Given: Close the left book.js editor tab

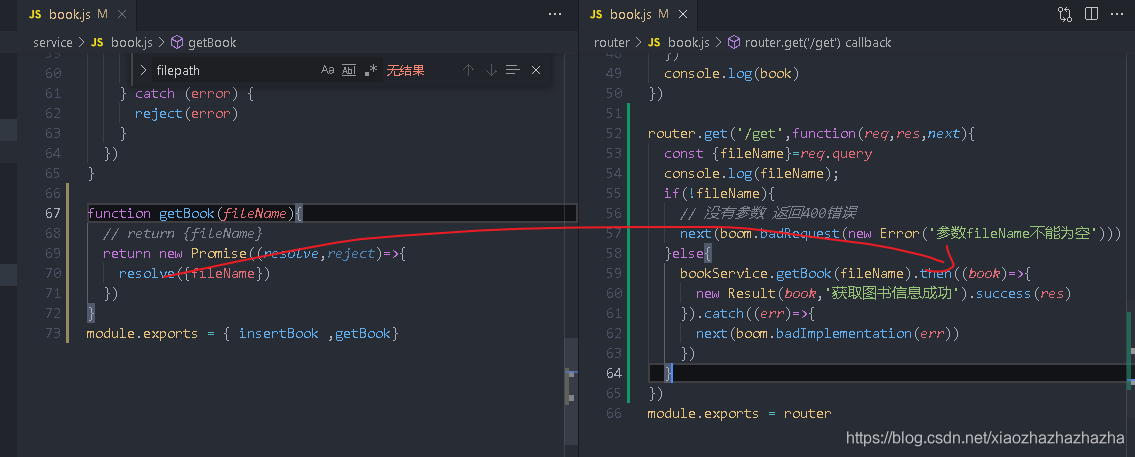Looking at the screenshot, I should [x=124, y=14].
